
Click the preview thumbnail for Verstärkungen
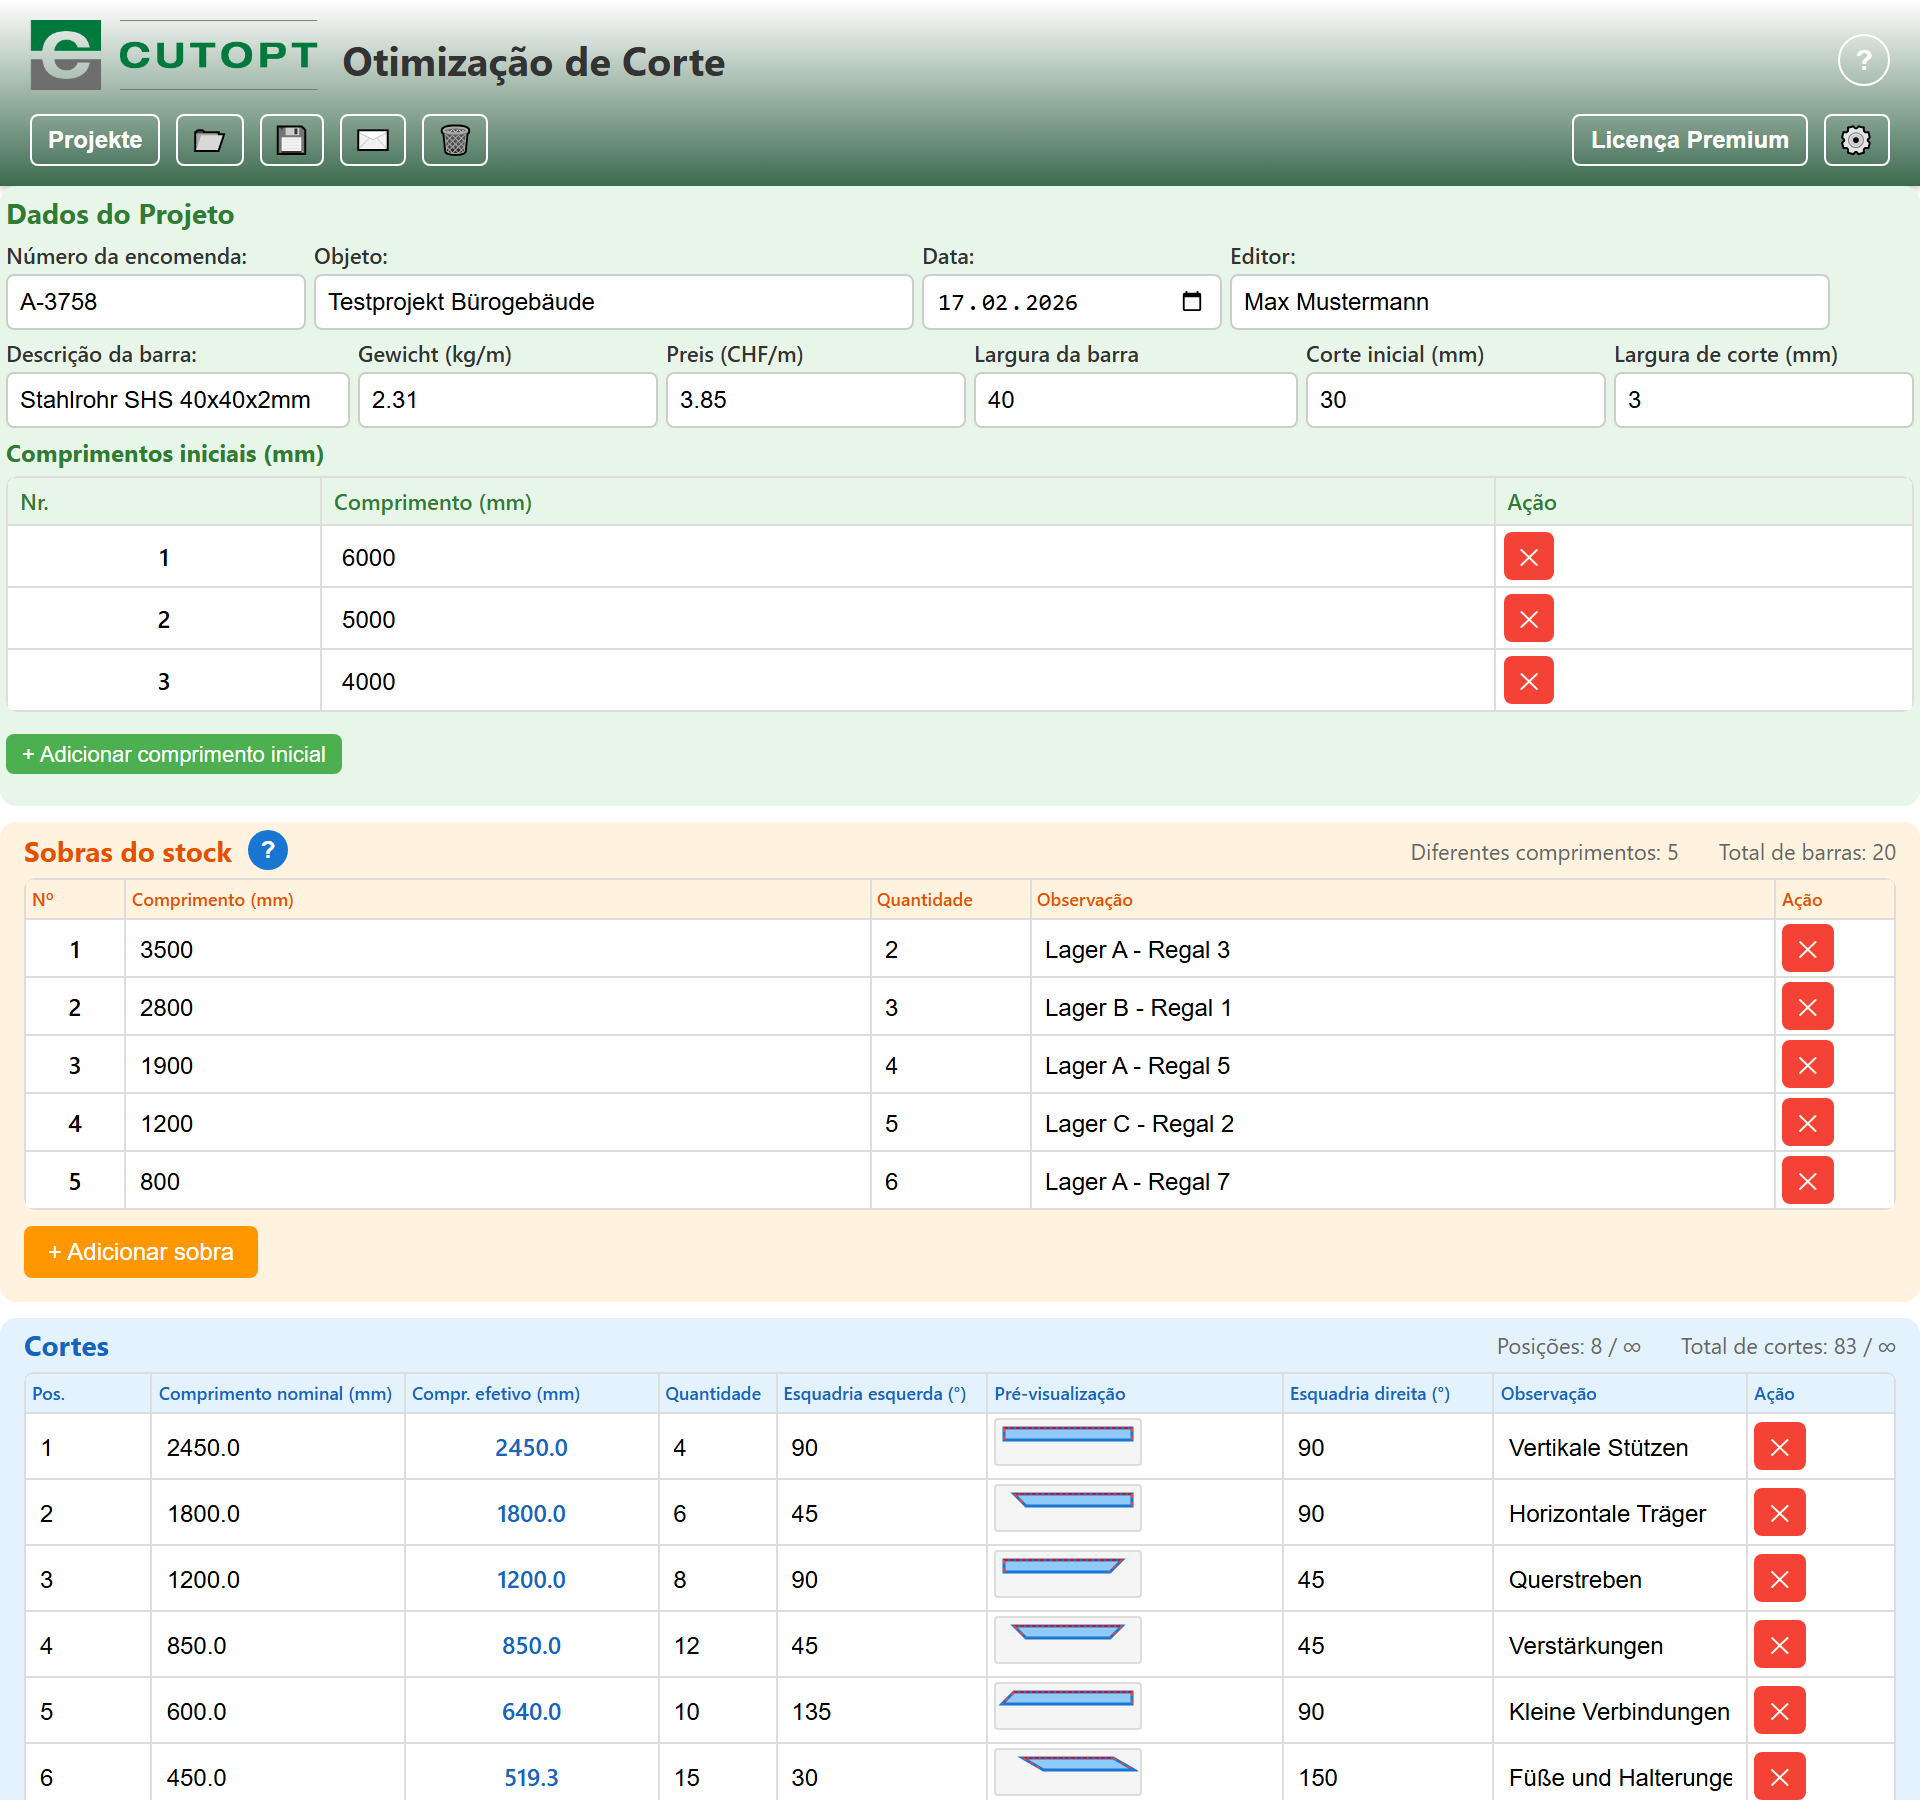[x=1067, y=1640]
